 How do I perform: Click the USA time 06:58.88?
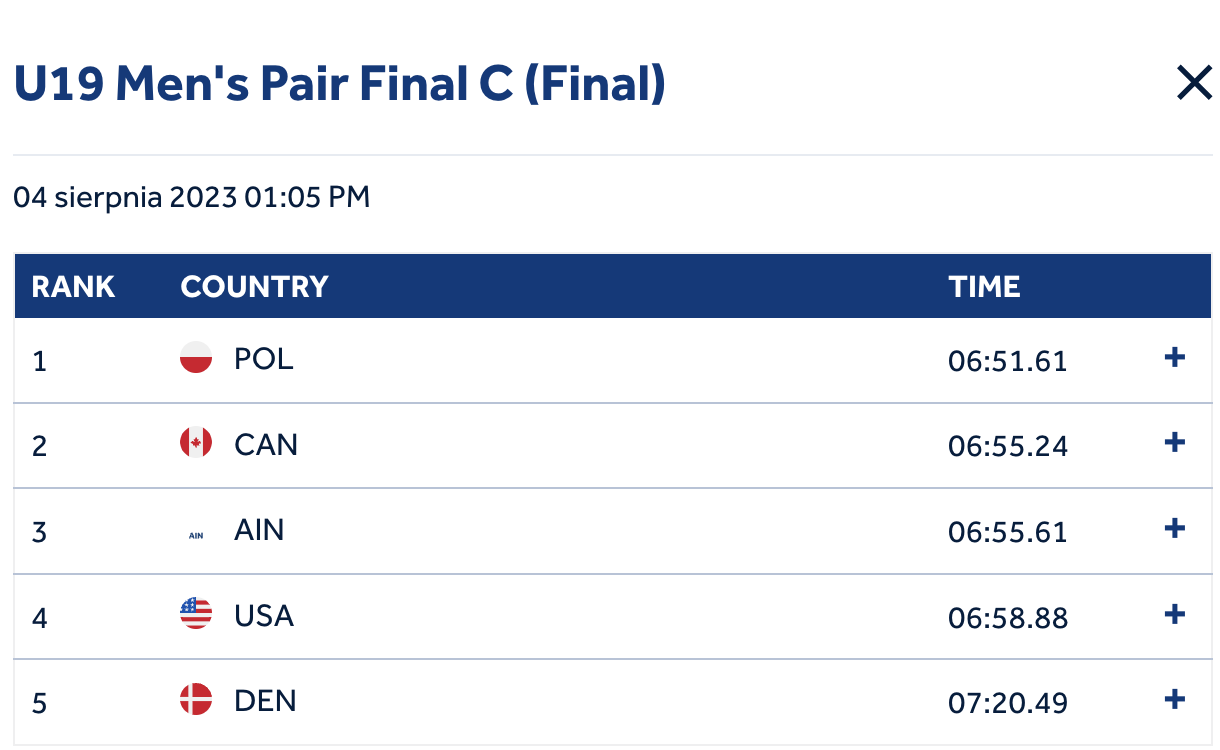click(1008, 618)
